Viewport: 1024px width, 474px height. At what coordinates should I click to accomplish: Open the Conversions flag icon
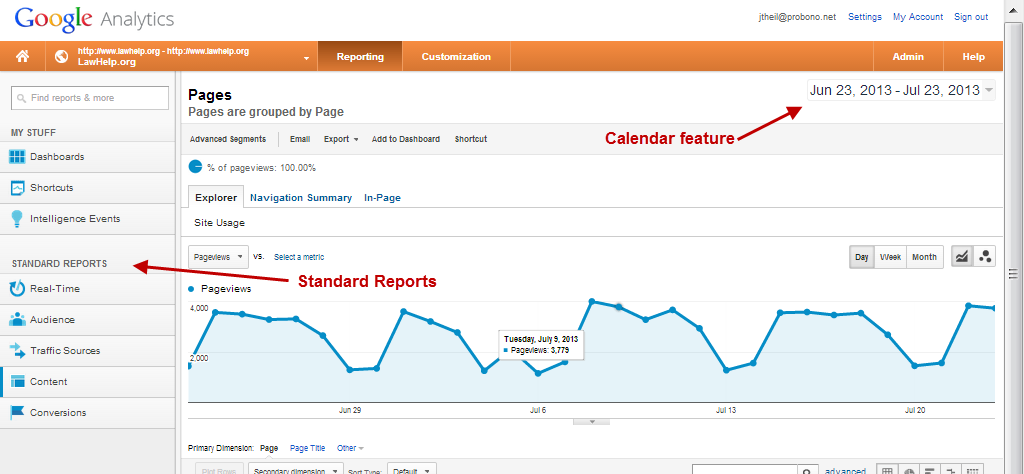coord(18,413)
